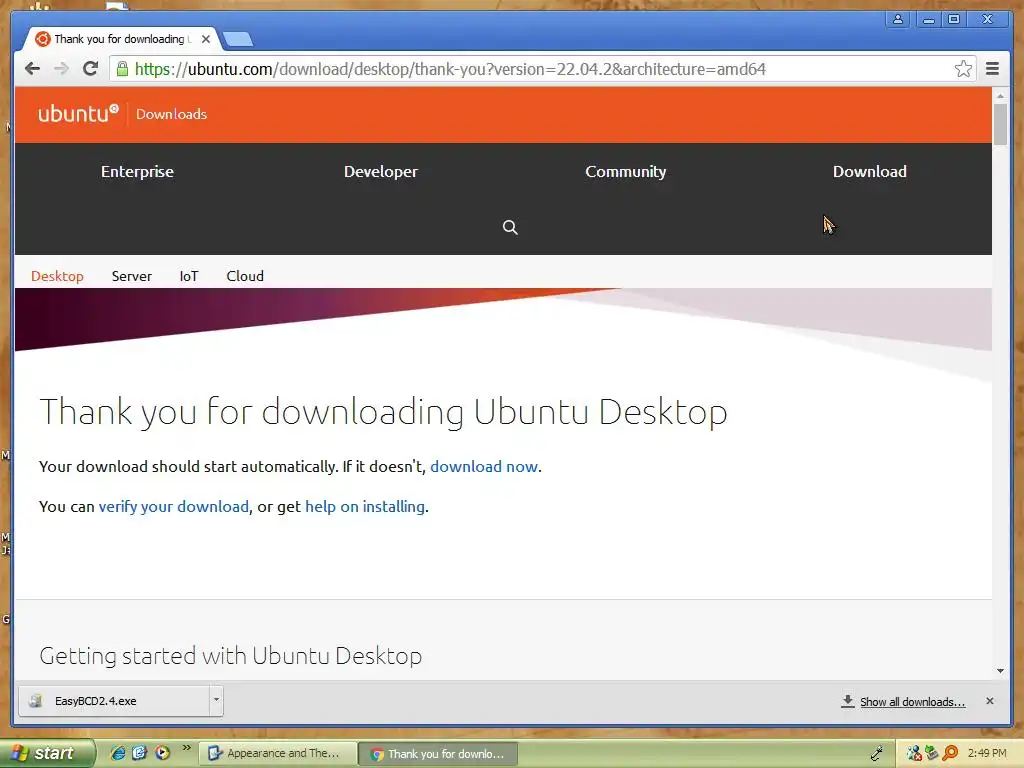Click the Ubuntu logo in header
The image size is (1024, 768).
tap(78, 114)
